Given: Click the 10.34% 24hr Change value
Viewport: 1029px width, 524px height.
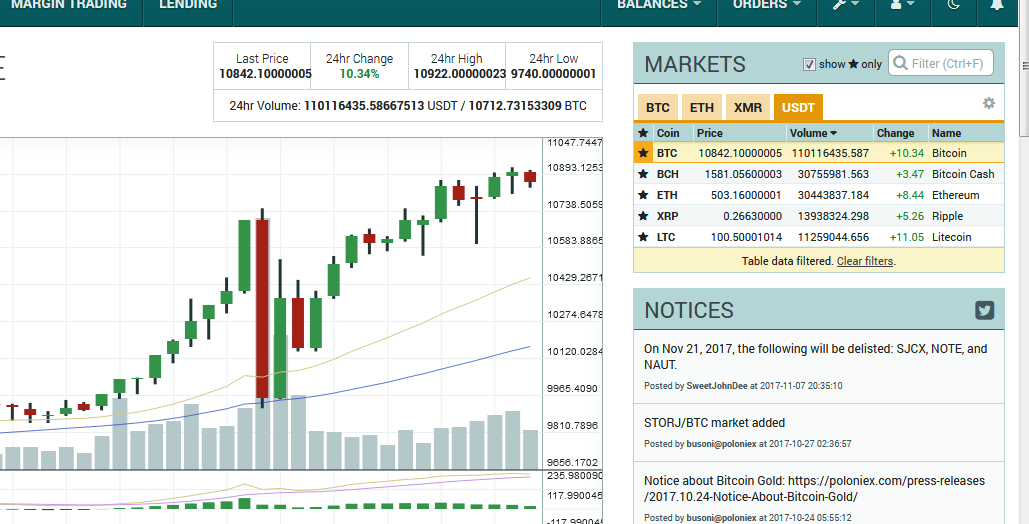Looking at the screenshot, I should pos(359,74).
